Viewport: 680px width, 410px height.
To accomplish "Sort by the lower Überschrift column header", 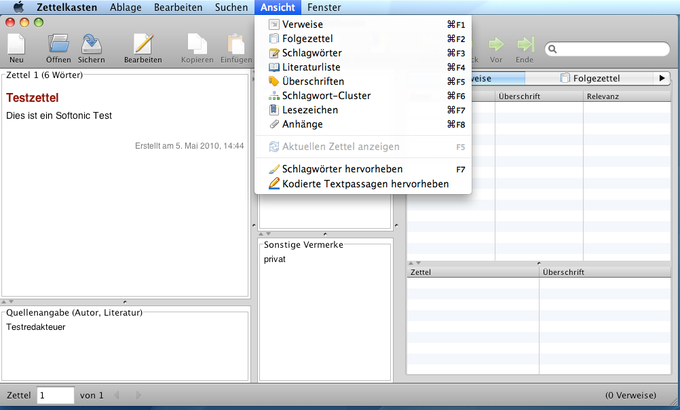I will point(605,272).
